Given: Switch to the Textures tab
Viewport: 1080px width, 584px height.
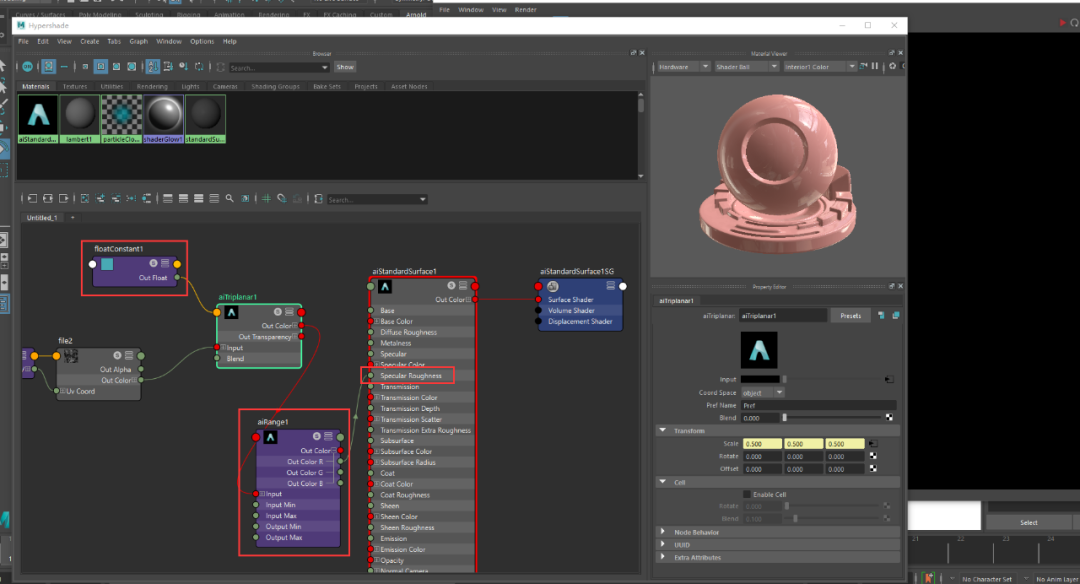Looking at the screenshot, I should point(75,87).
